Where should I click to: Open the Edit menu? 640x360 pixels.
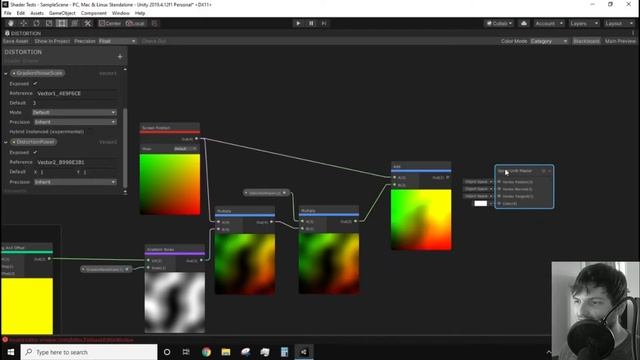(x=21, y=13)
